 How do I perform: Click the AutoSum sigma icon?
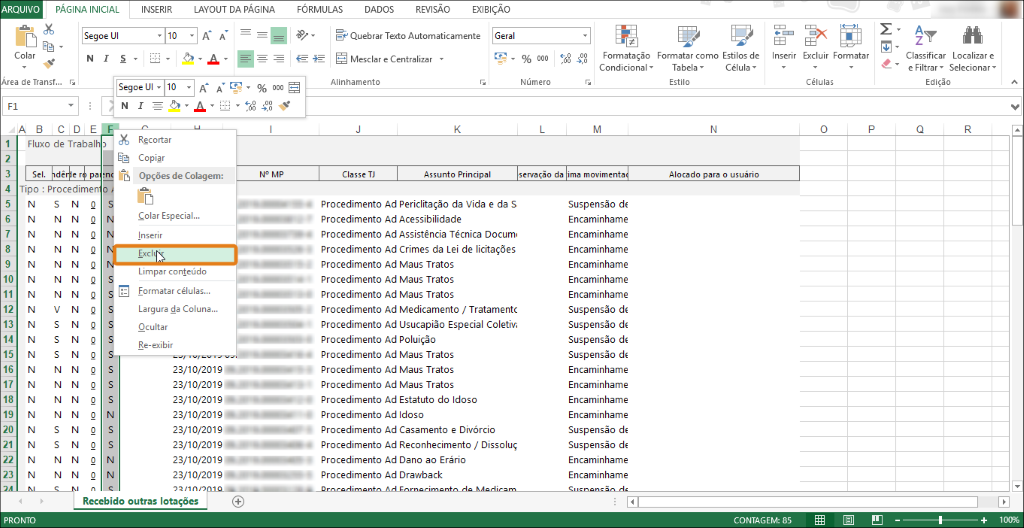pyautogui.click(x=886, y=29)
